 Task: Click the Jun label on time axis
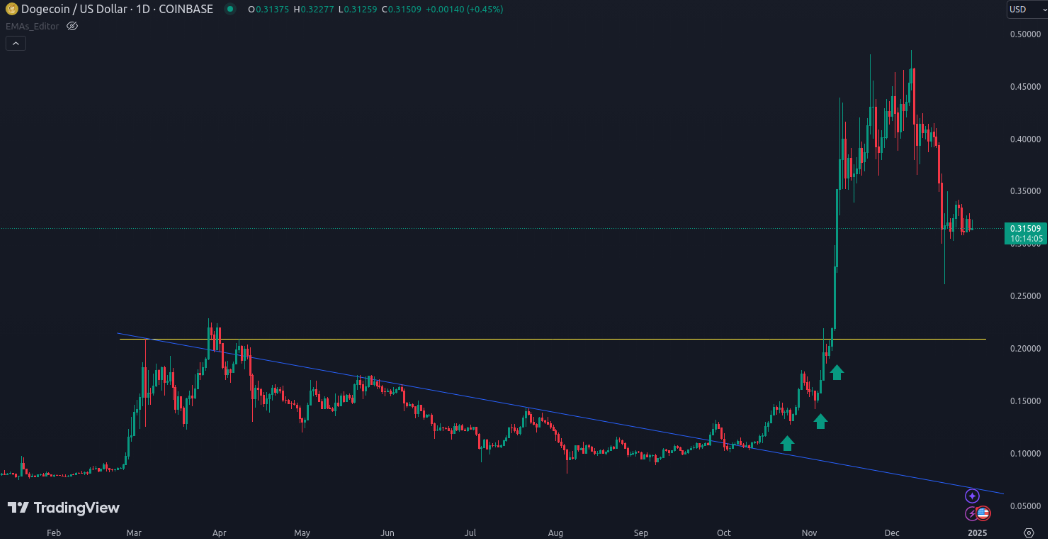(387, 533)
